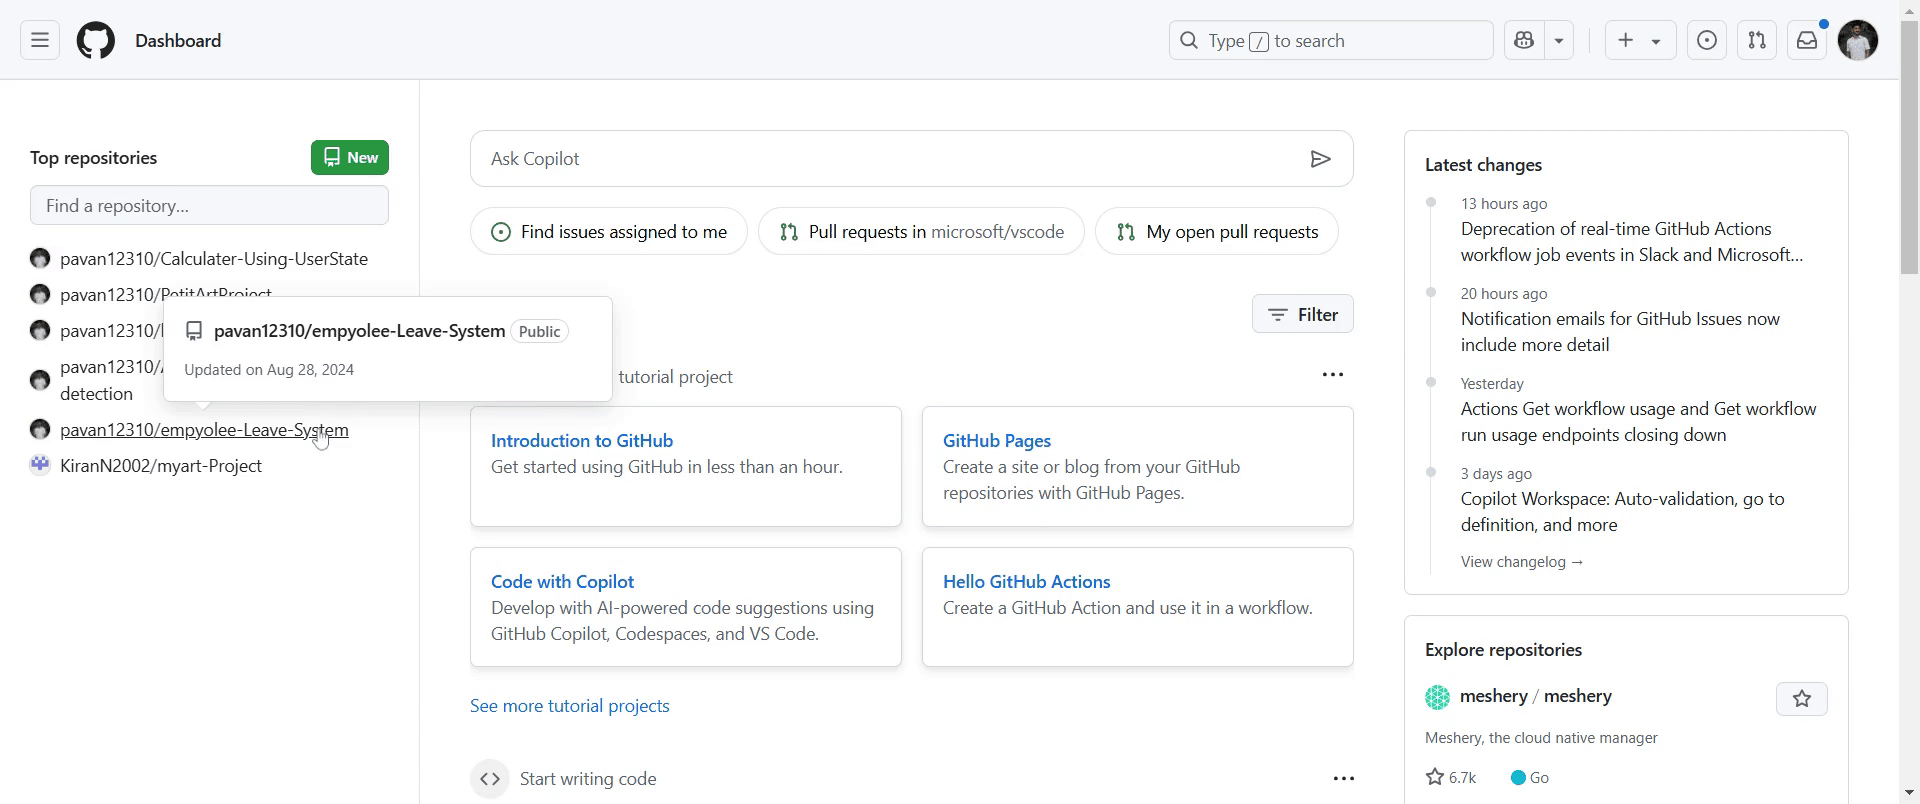Screen dimensions: 1920x804
Task: Open the create new plus dropdown
Action: tap(1640, 41)
